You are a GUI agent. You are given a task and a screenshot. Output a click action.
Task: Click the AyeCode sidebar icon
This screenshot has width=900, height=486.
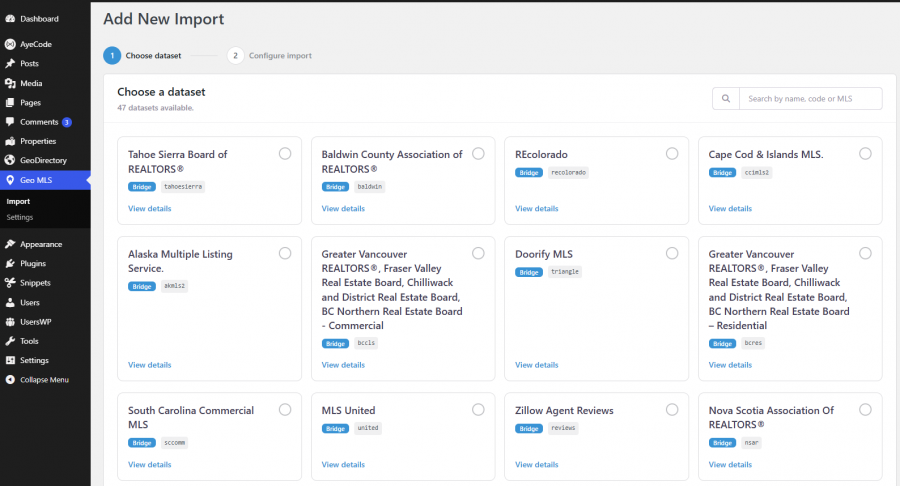[x=10, y=44]
